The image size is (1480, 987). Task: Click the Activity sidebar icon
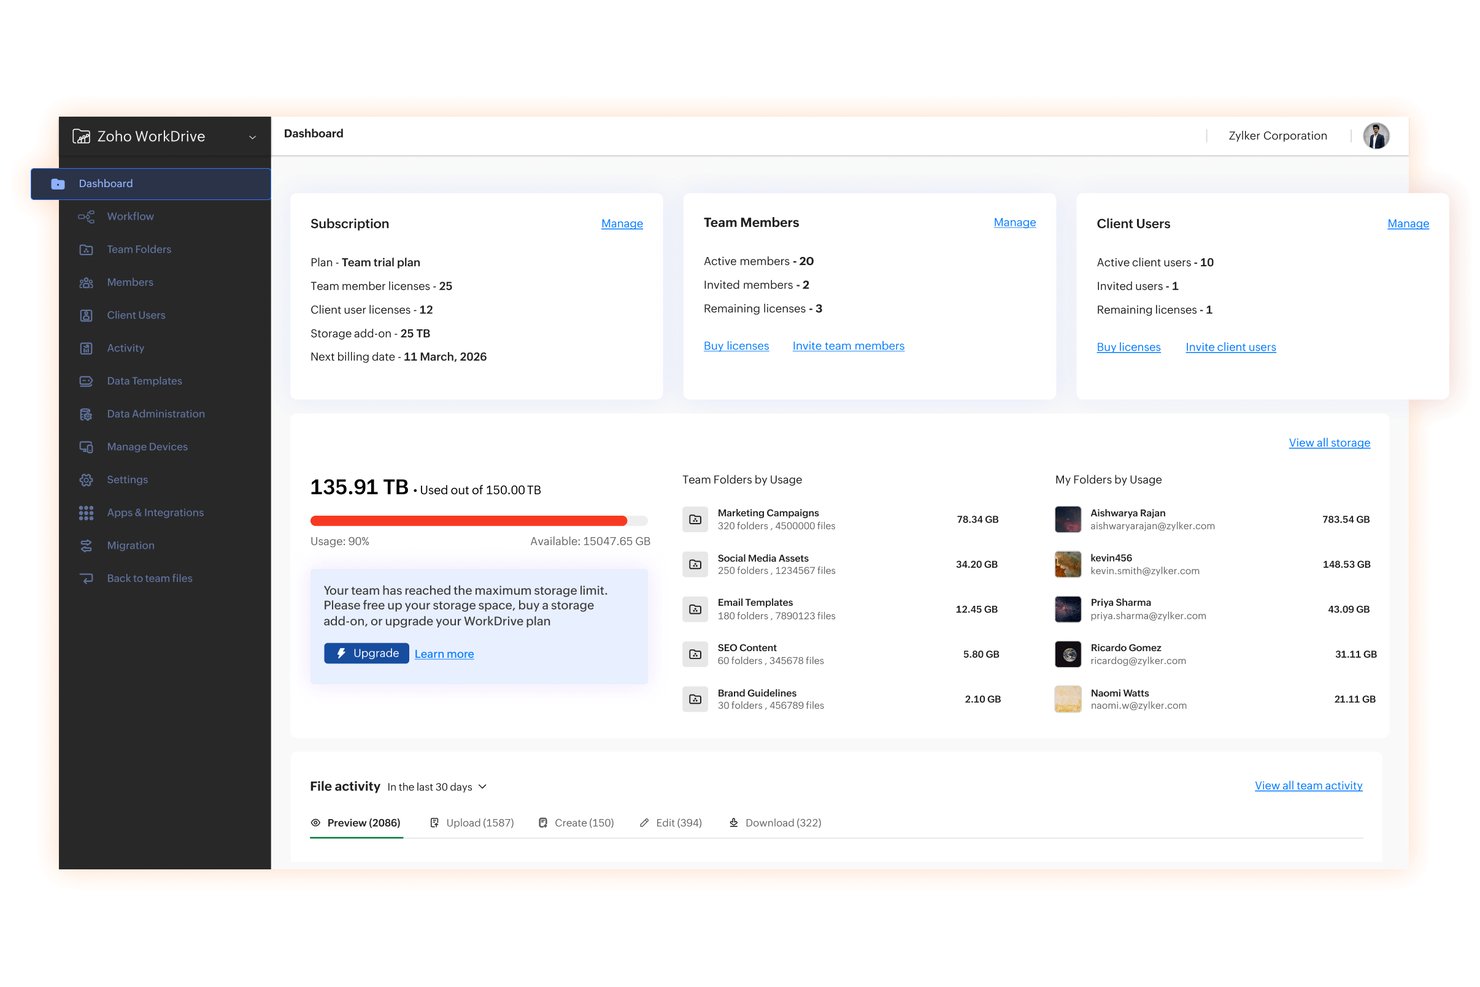point(86,348)
